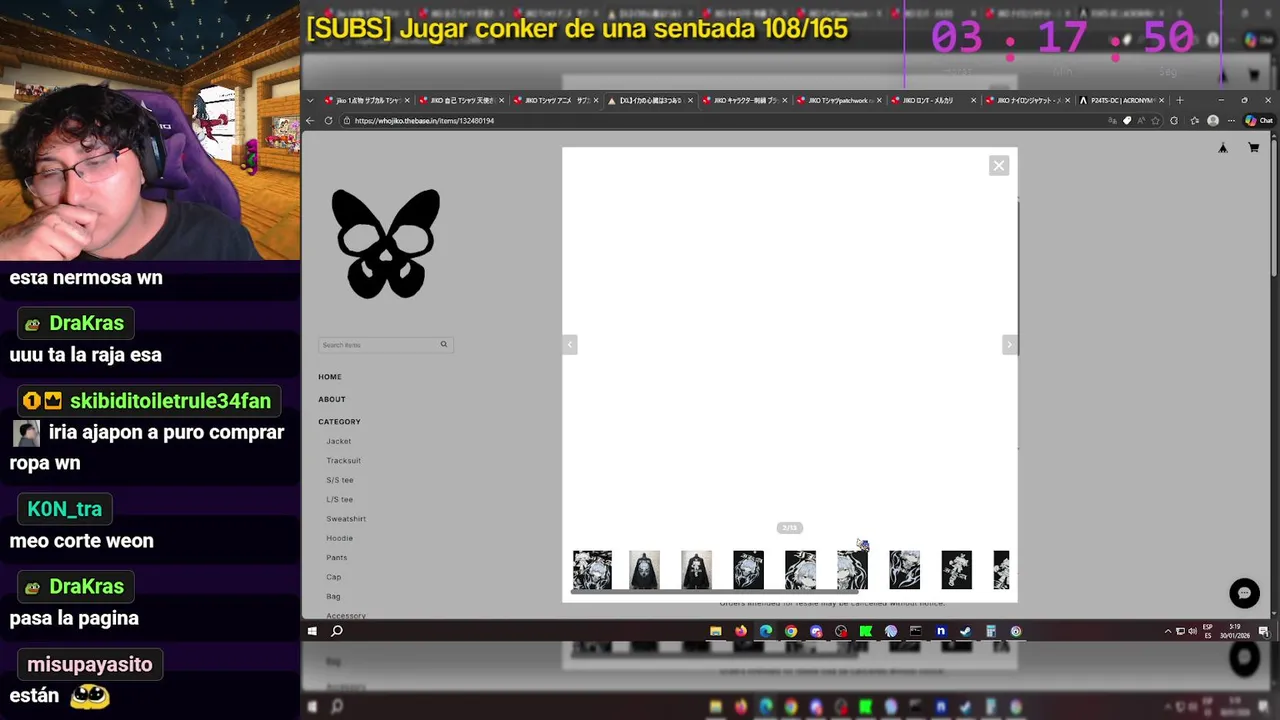The width and height of the screenshot is (1280, 720).
Task: Open the shopping cart icon
Action: point(1253,148)
